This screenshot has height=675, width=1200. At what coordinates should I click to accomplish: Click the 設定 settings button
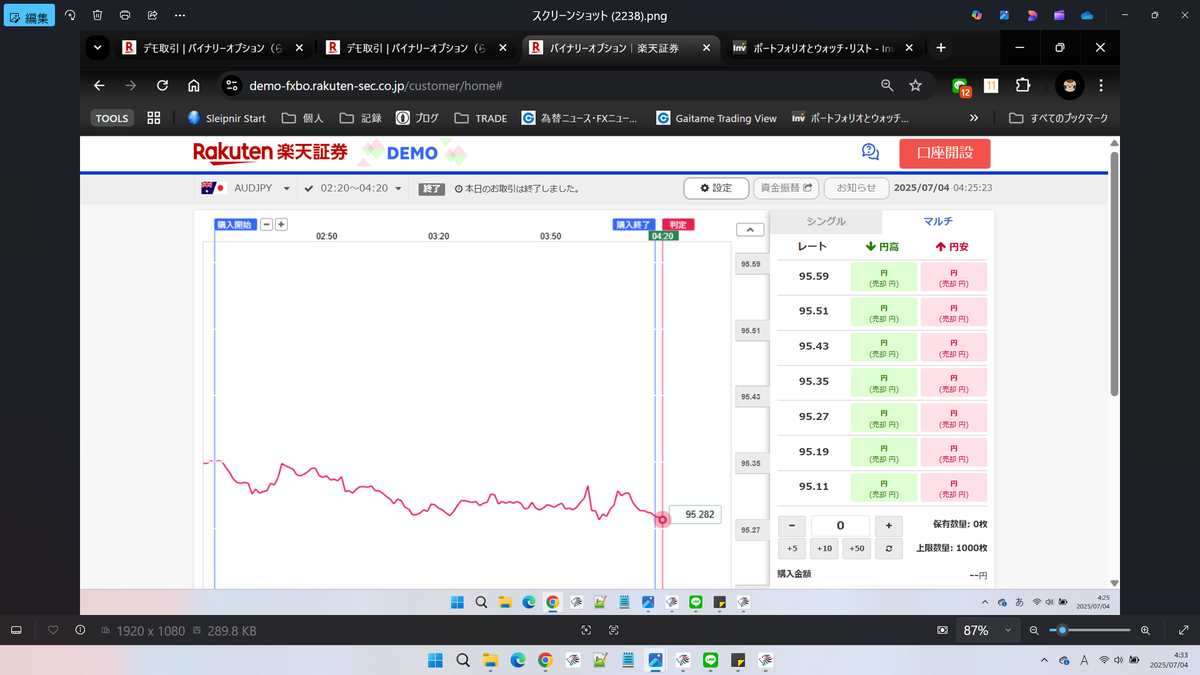coord(716,188)
